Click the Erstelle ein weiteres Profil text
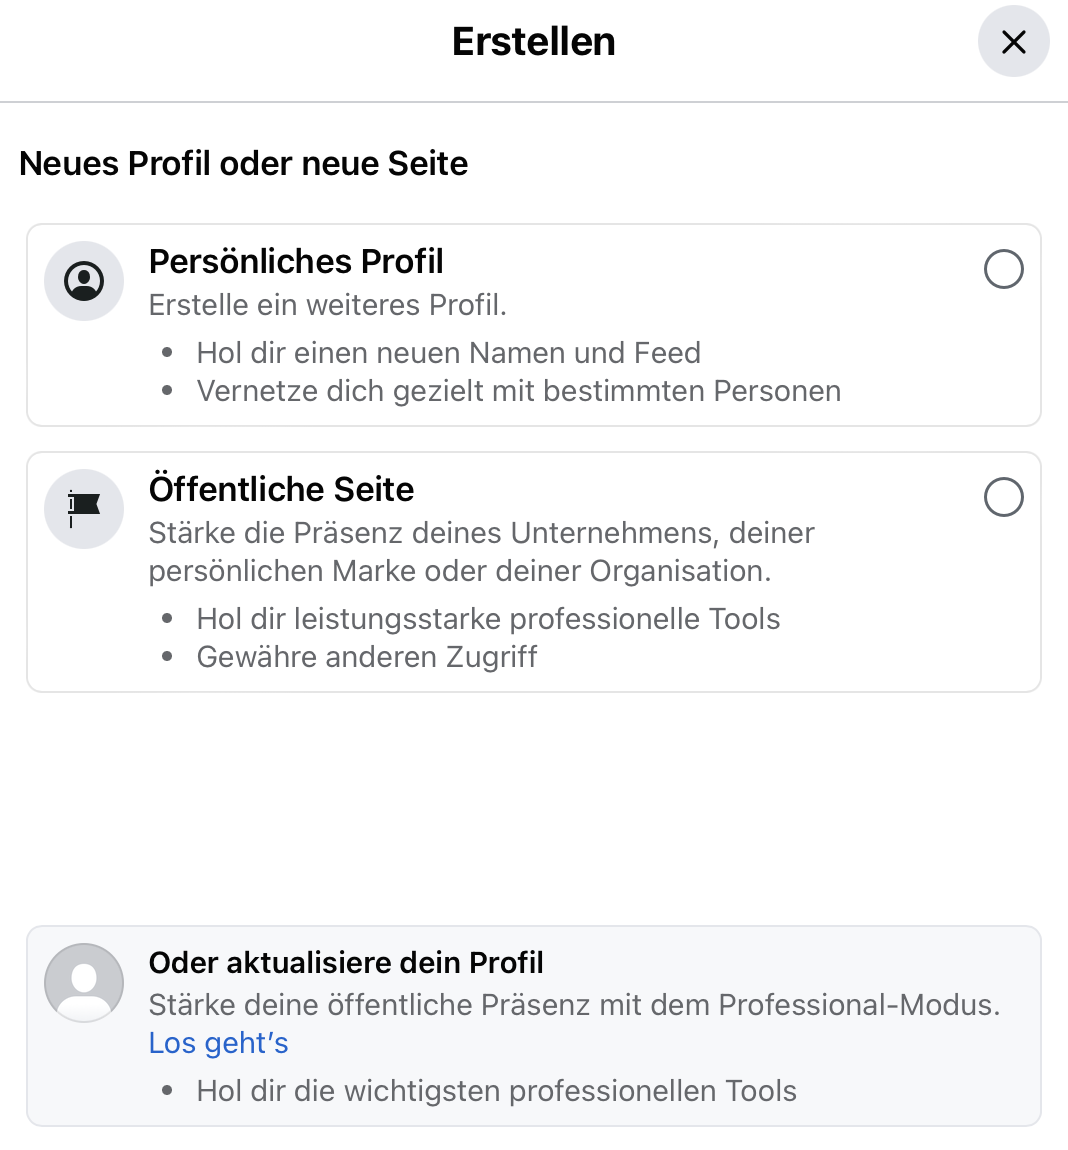 coord(328,305)
